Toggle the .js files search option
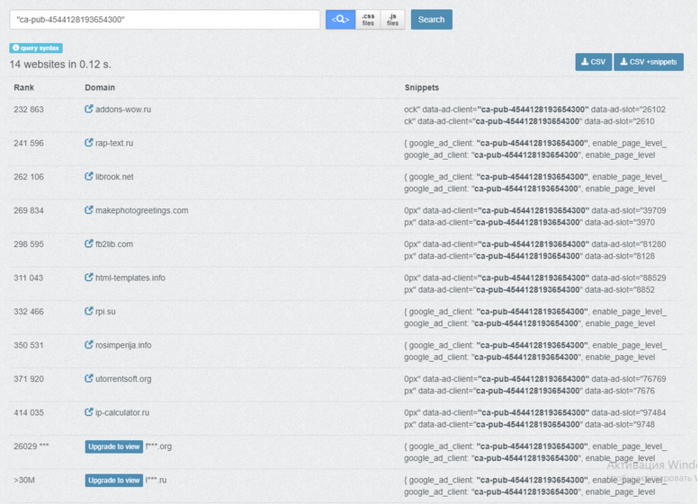The height and width of the screenshot is (504, 700). [393, 19]
